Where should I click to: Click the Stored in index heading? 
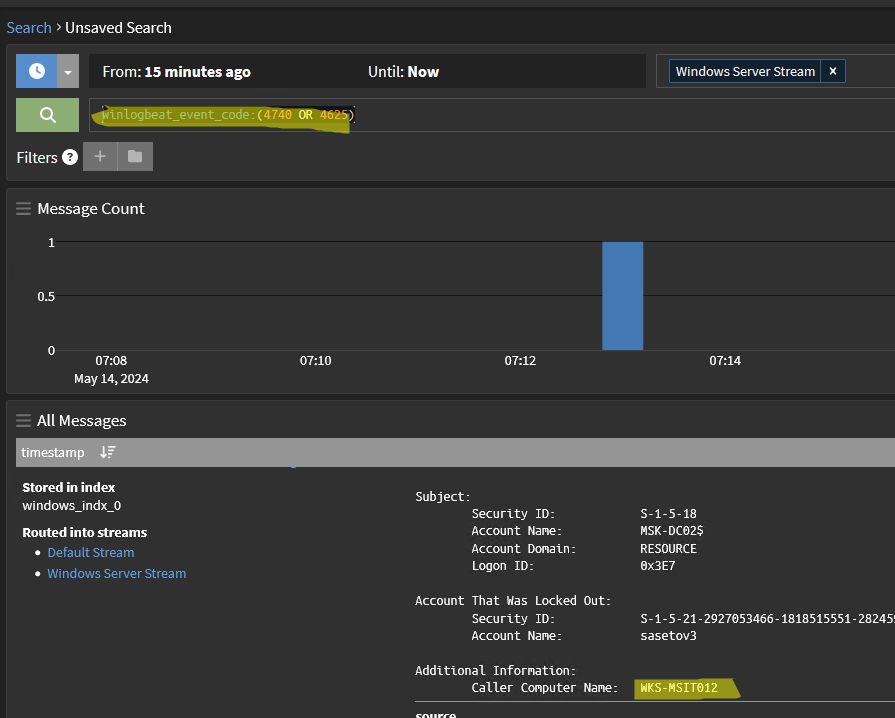pyautogui.click(x=68, y=487)
